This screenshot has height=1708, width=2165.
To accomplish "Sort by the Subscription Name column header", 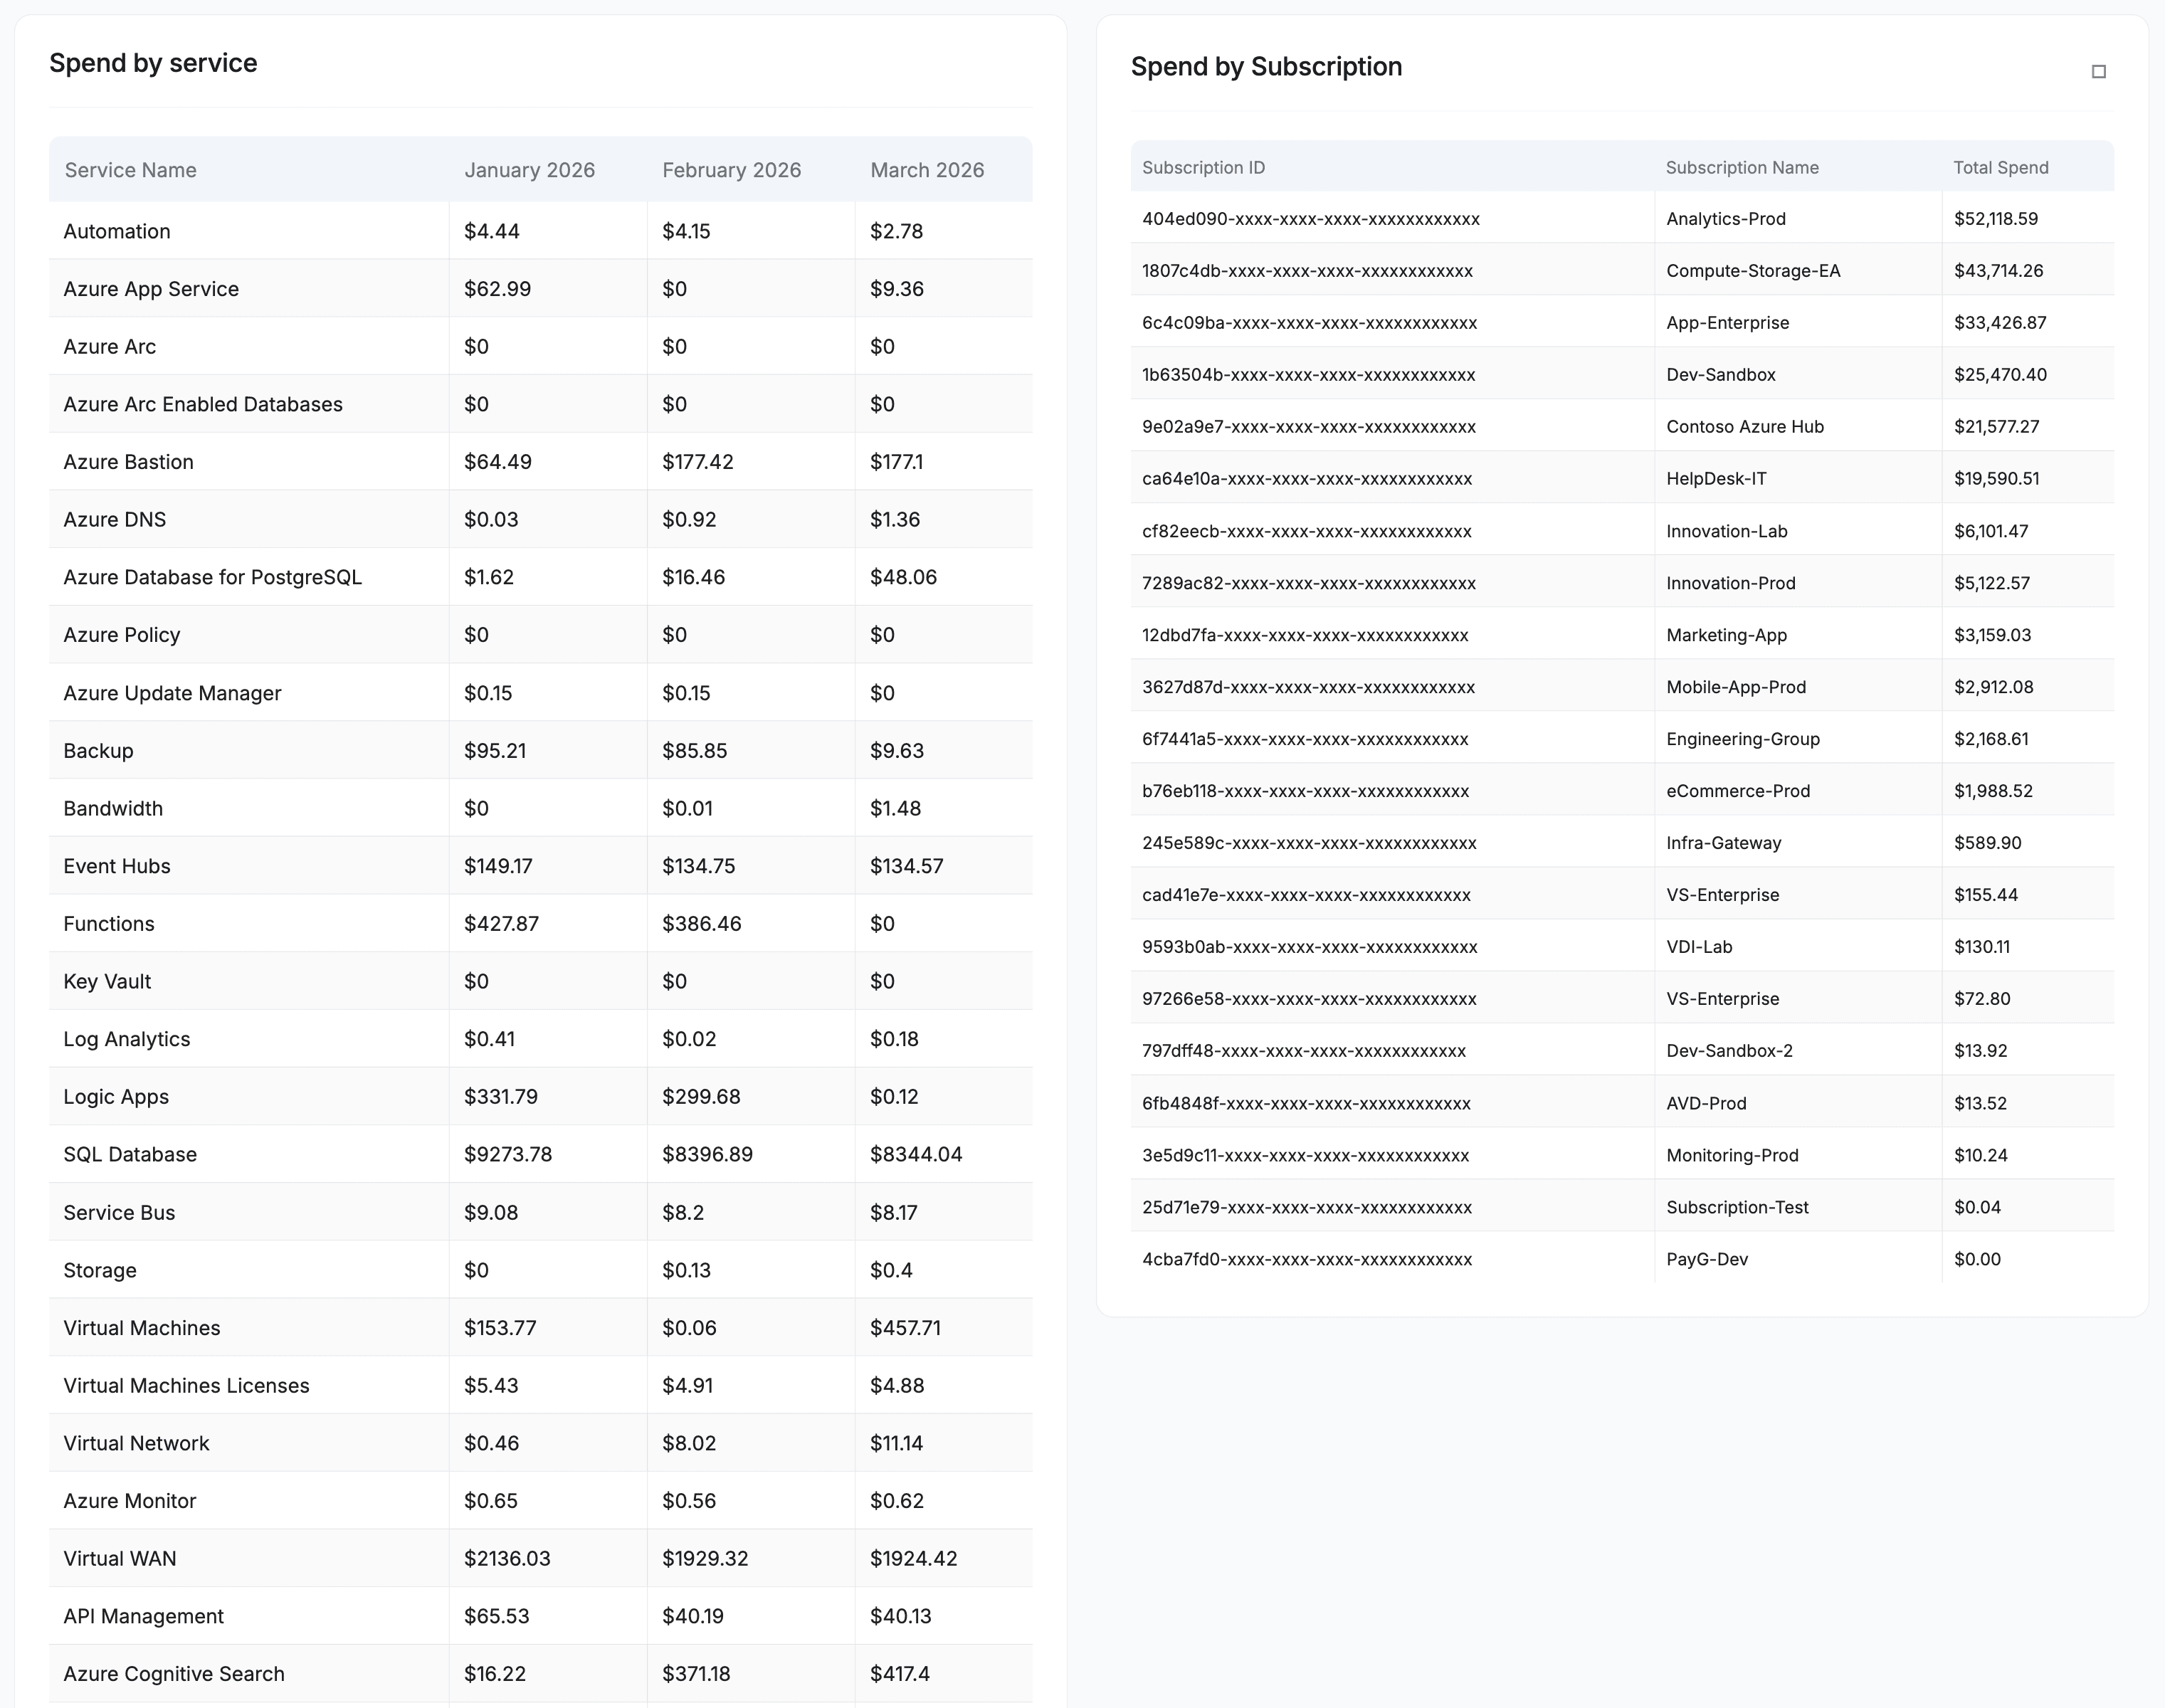I will [x=1742, y=167].
